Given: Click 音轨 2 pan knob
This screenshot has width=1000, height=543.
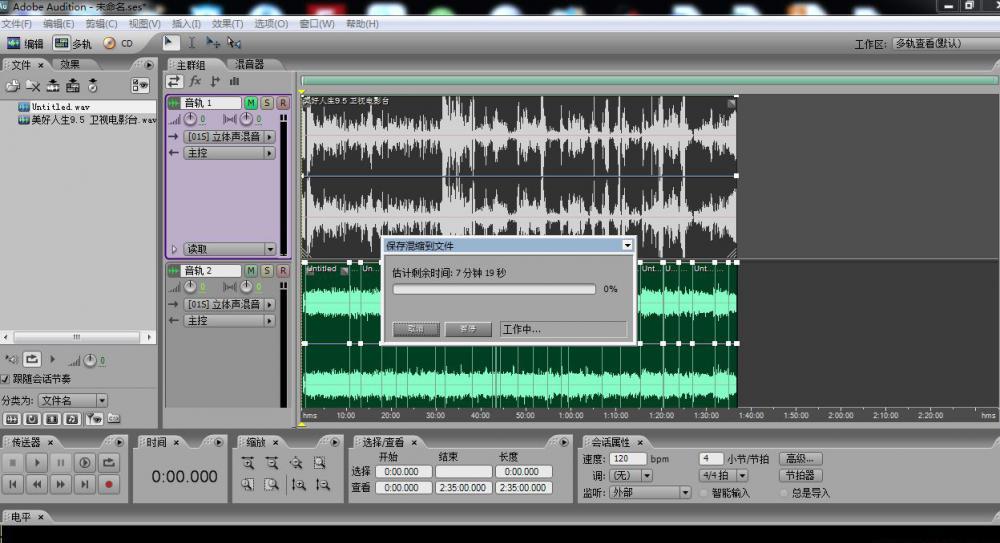Looking at the screenshot, I should point(246,287).
